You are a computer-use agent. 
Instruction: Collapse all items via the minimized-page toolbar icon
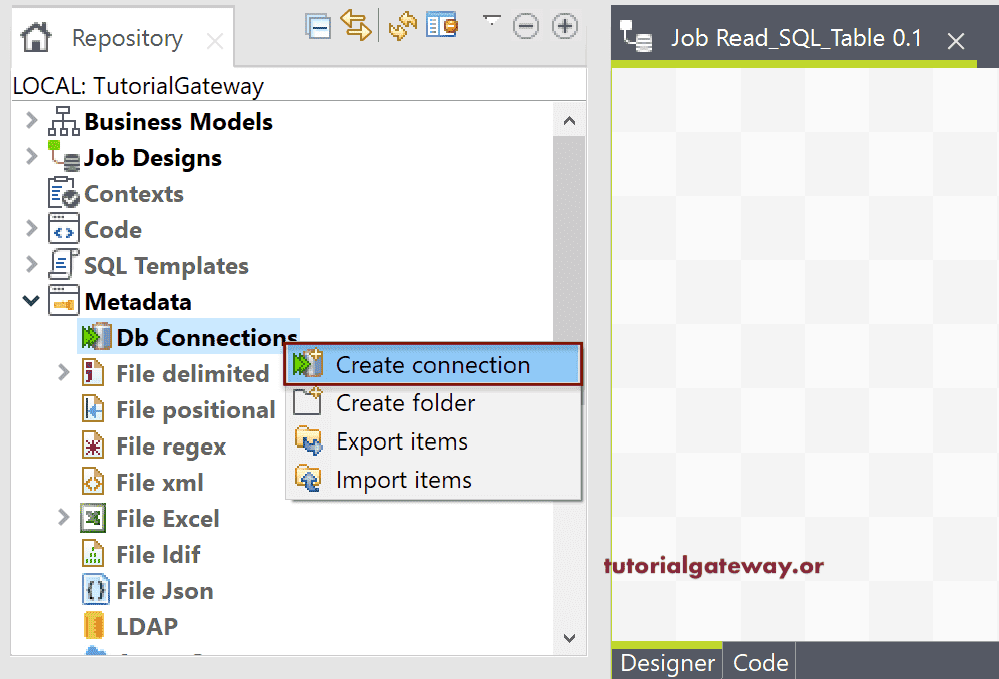[318, 27]
